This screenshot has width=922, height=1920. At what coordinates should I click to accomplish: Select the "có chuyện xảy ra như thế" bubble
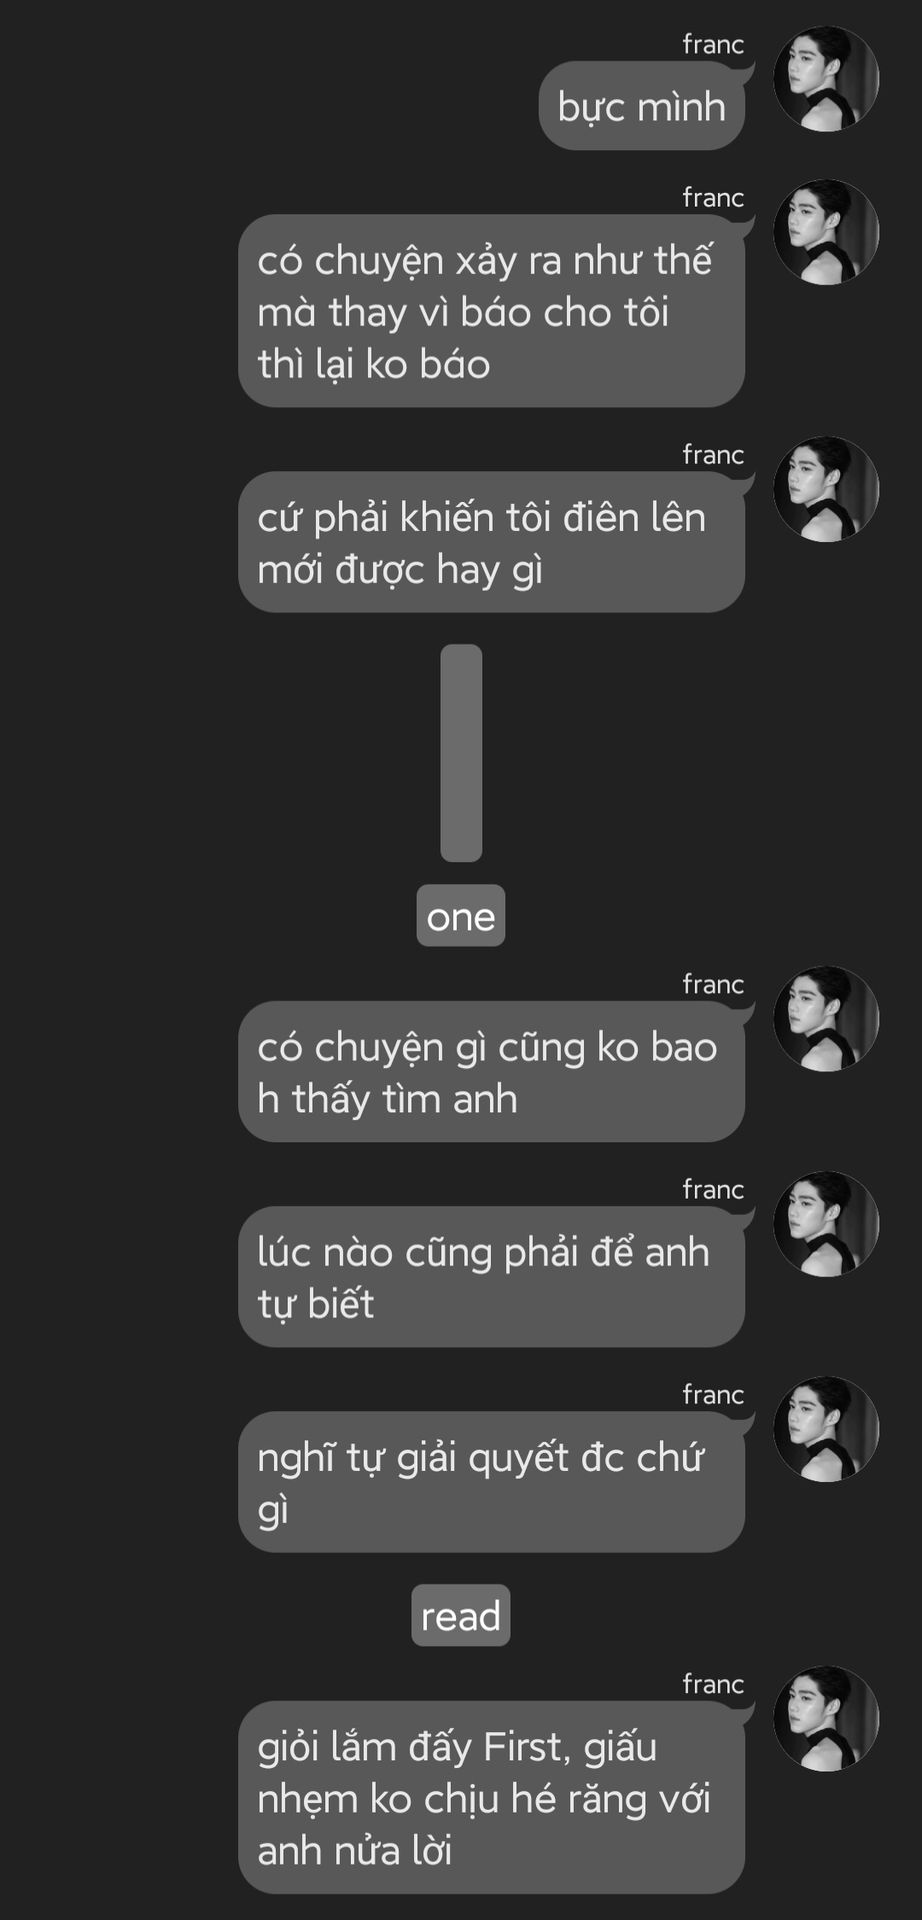pos(491,311)
